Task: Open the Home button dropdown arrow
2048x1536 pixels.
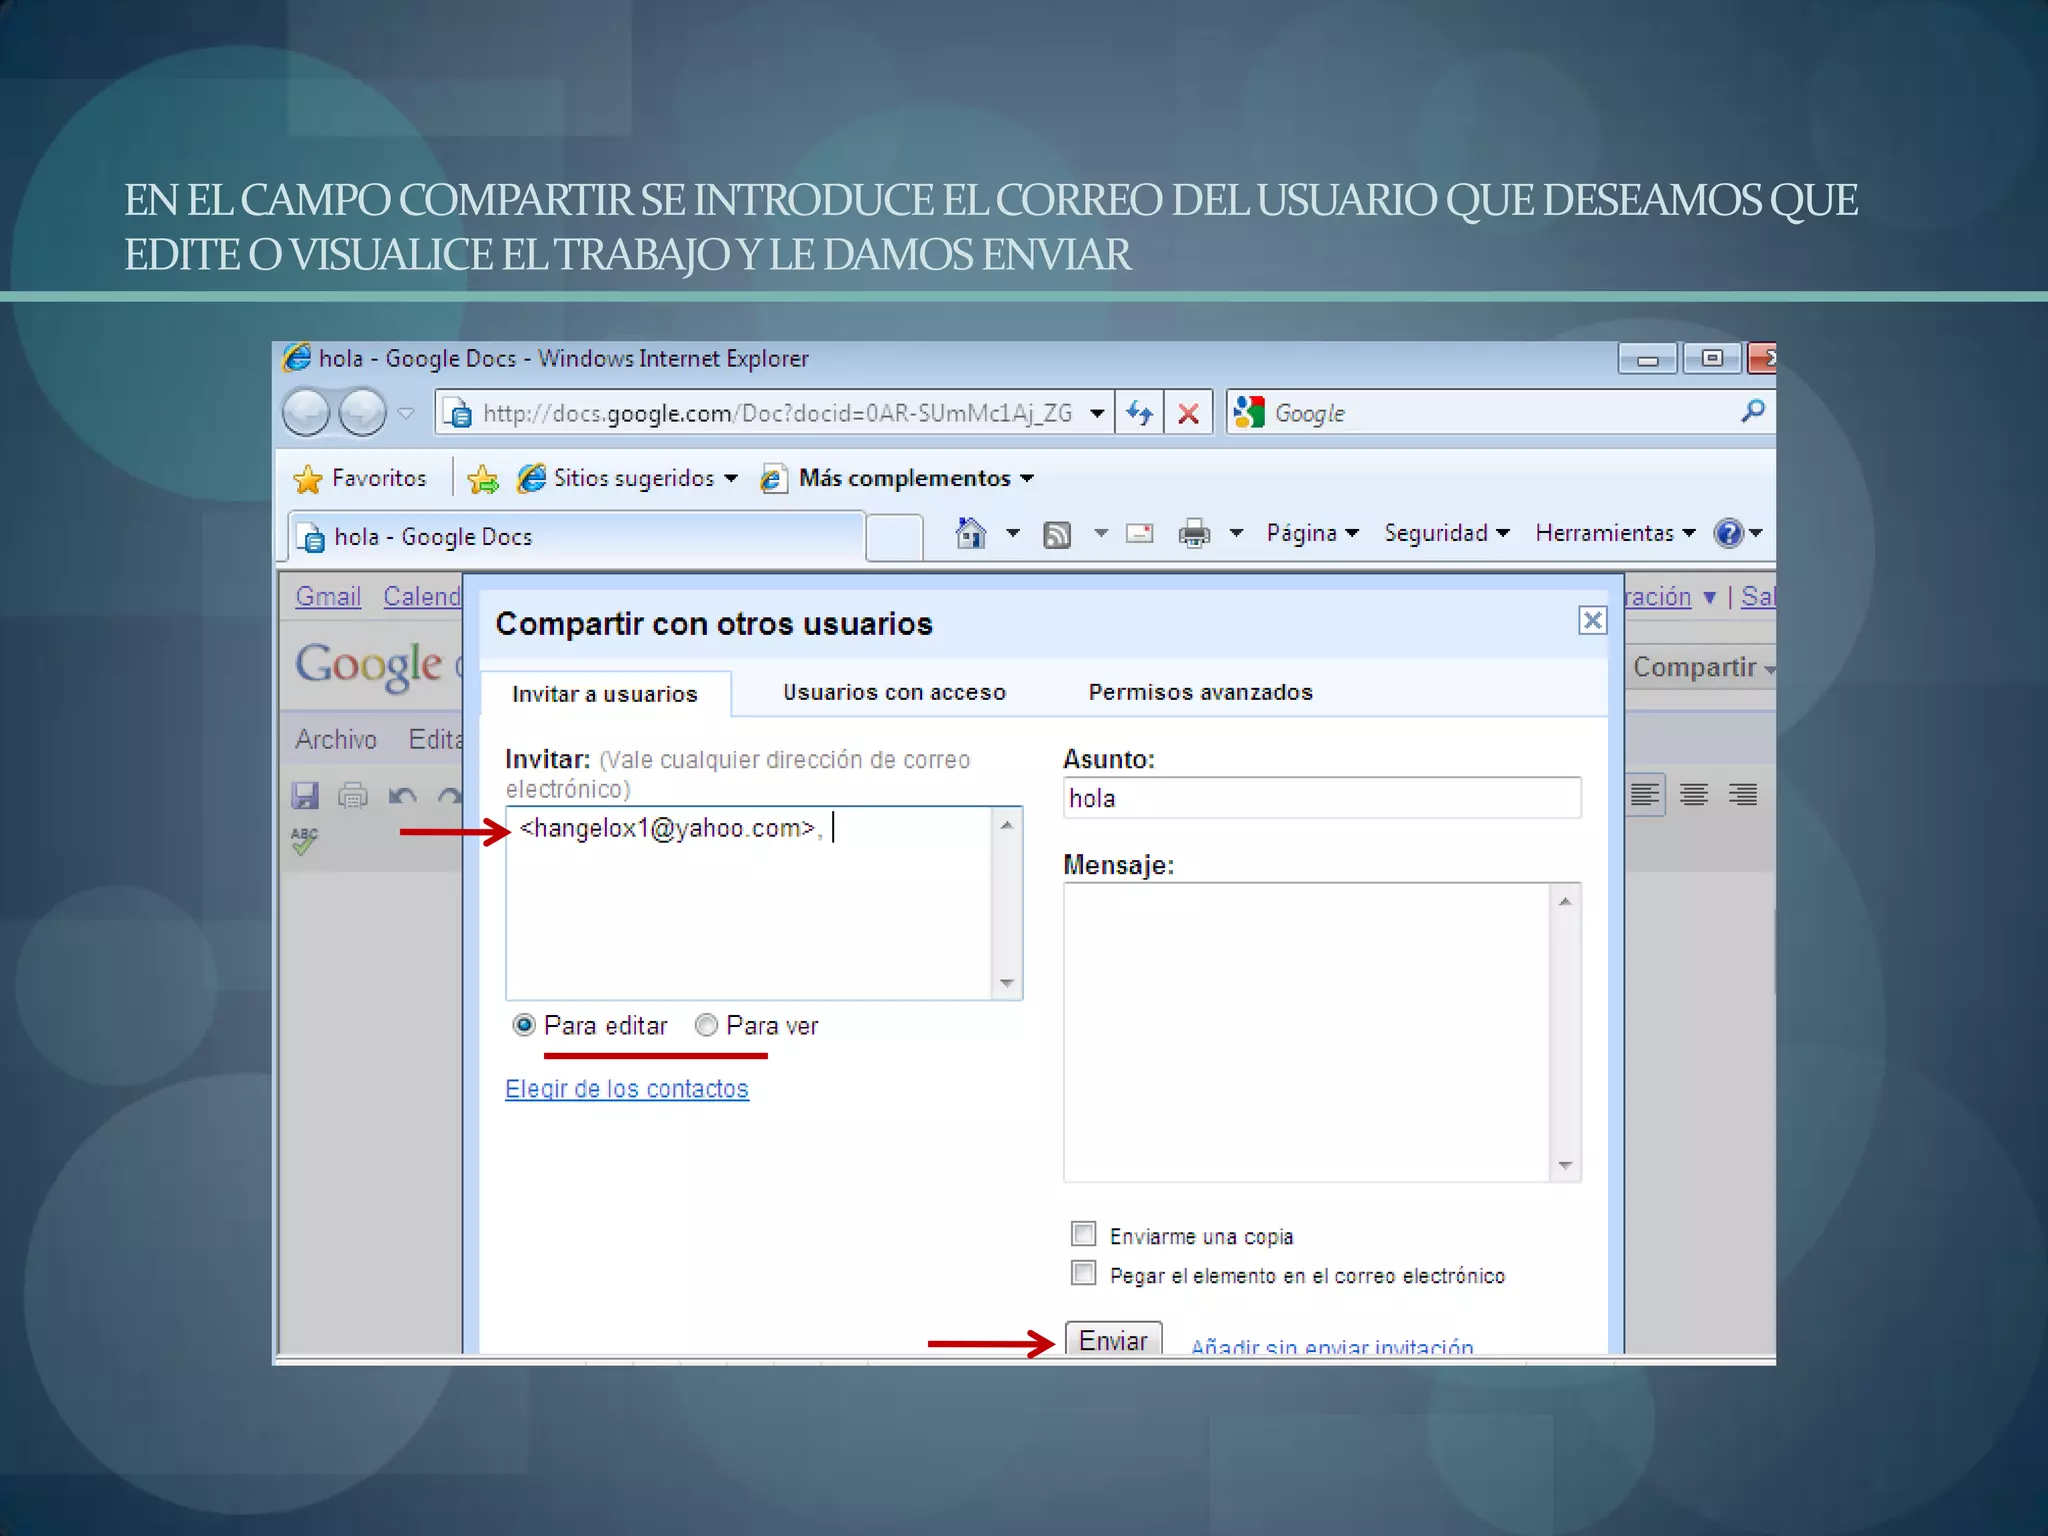Action: [x=1013, y=533]
